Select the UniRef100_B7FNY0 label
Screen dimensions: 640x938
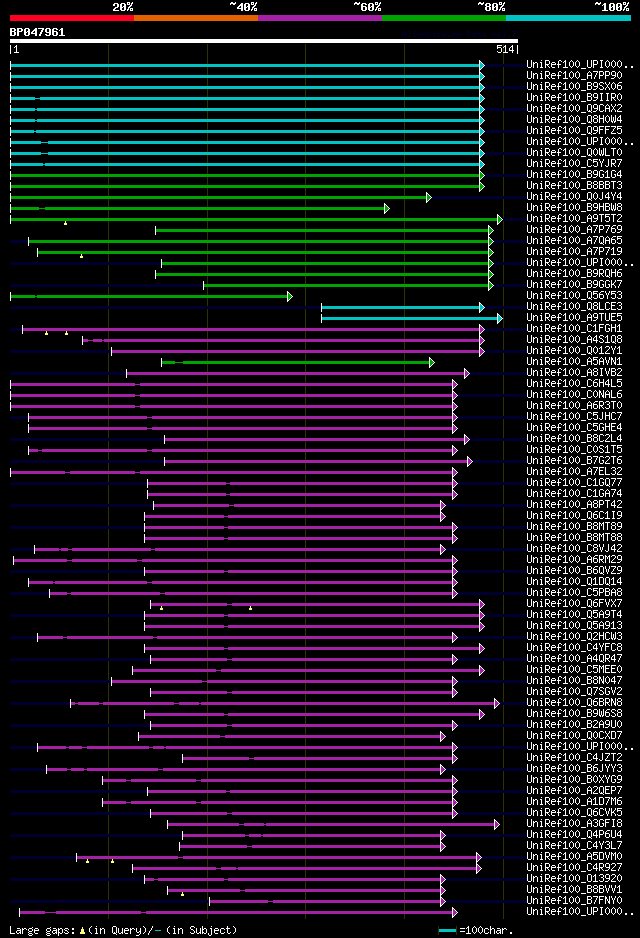pyautogui.click(x=574, y=901)
